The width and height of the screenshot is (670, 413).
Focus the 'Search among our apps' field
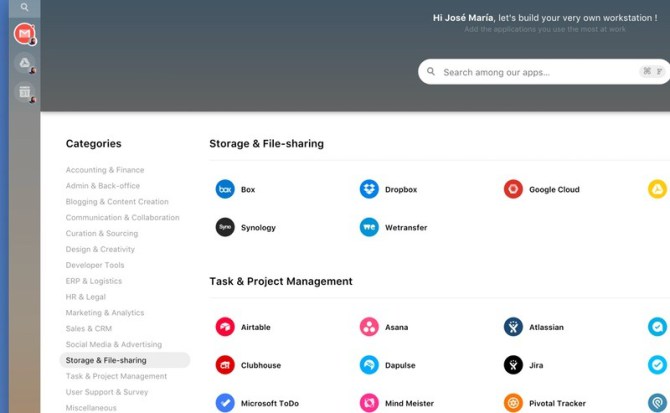coord(544,72)
